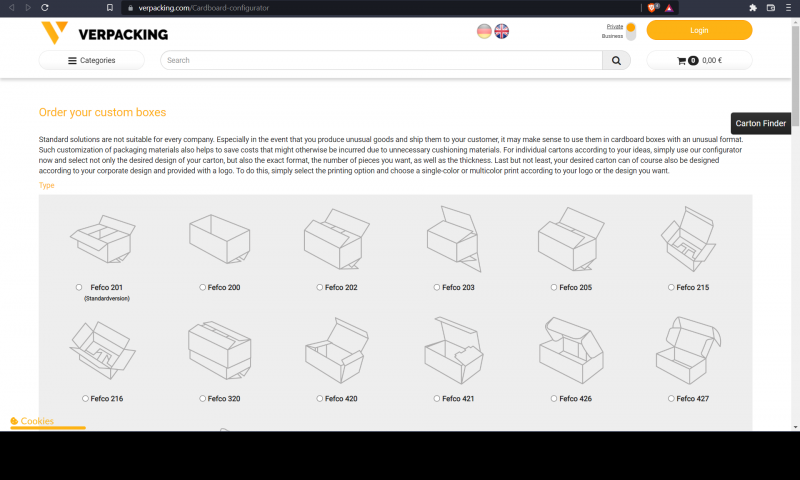800x480 pixels.
Task: Select the Fefco 421 radio button
Action: click(x=437, y=398)
